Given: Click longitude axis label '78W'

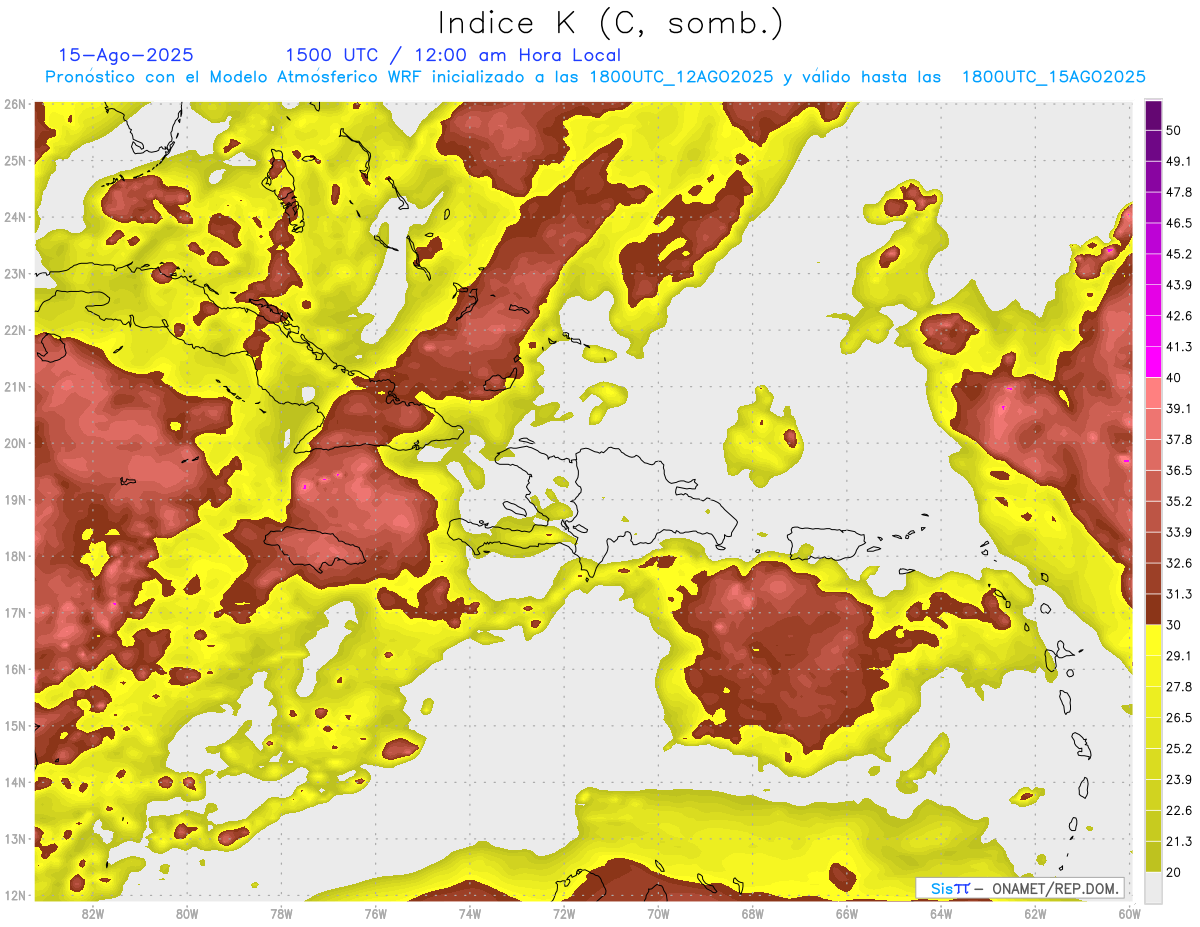Looking at the screenshot, I should 281,913.
